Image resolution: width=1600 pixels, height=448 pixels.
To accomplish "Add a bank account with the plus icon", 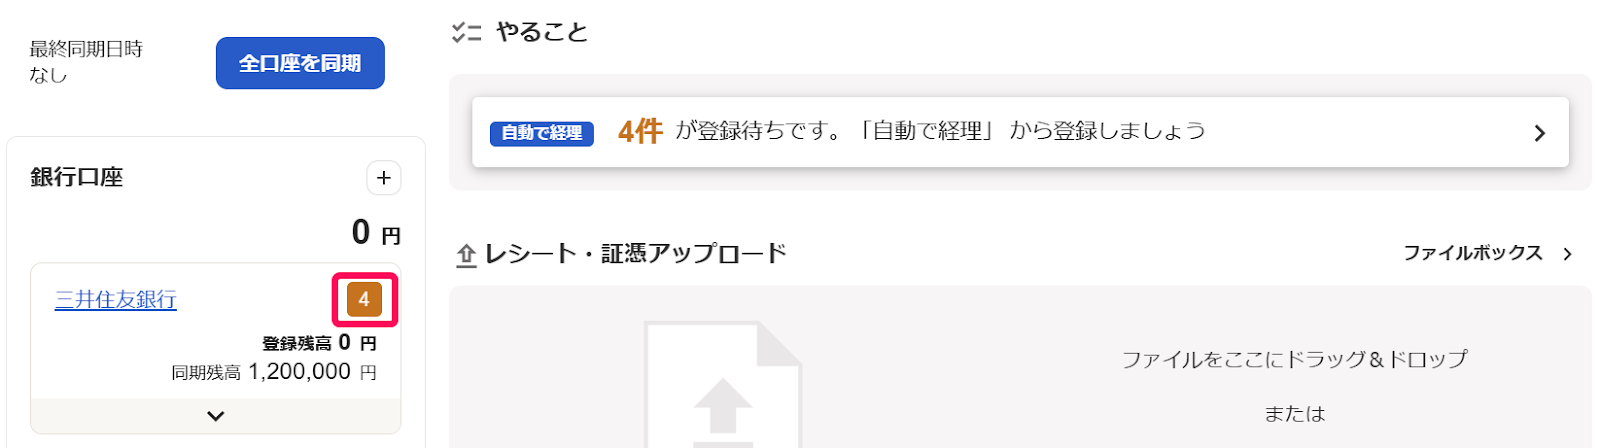I will point(384,178).
